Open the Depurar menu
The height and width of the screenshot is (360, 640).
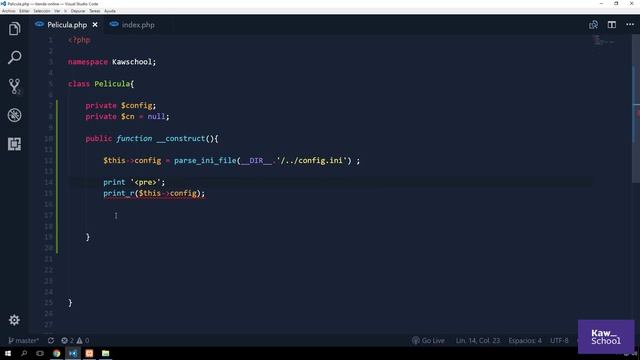click(x=78, y=11)
